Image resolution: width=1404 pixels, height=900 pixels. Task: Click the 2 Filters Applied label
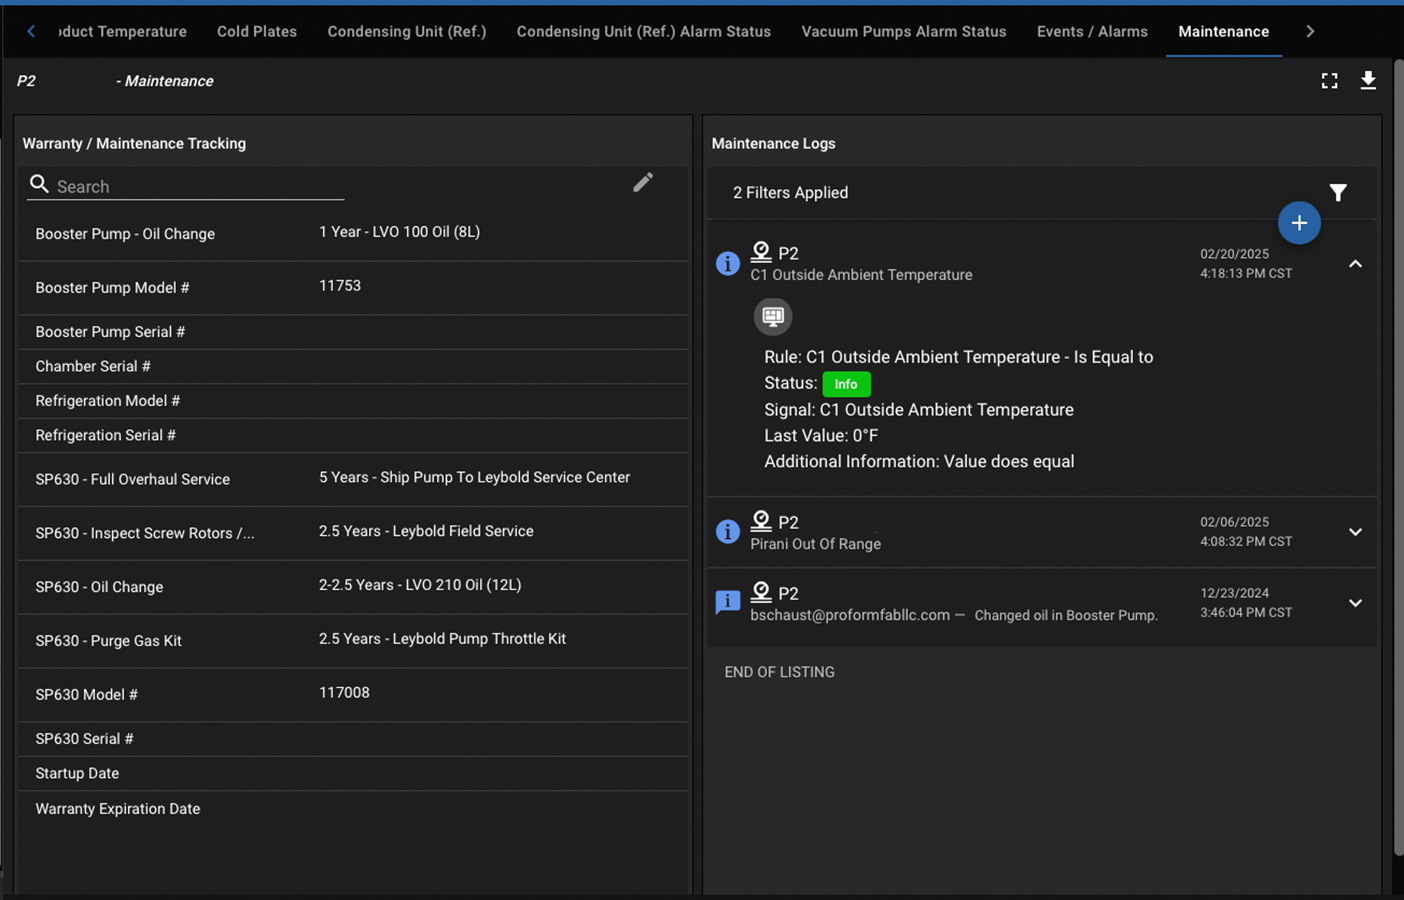point(790,192)
